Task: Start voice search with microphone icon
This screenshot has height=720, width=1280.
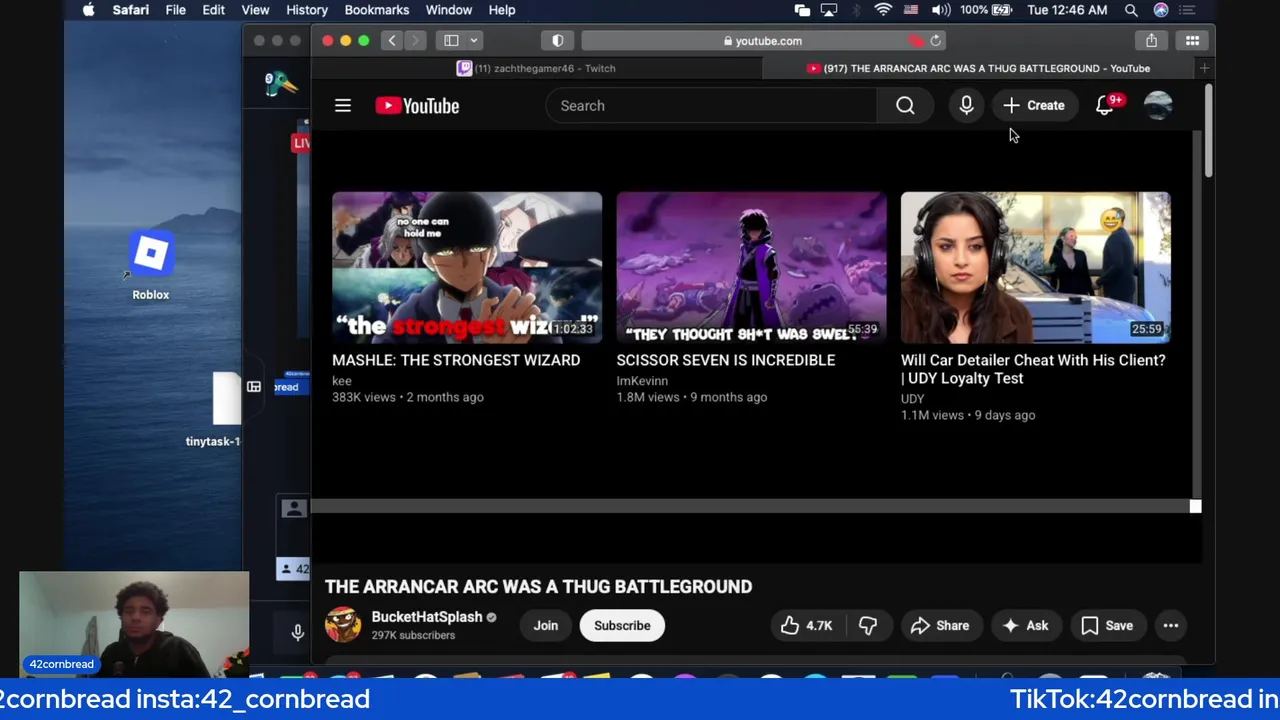Action: pyautogui.click(x=966, y=105)
